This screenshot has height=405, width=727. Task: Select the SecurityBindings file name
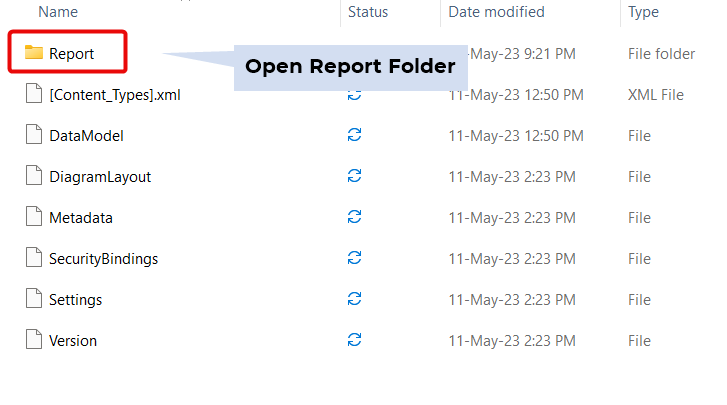[104, 259]
